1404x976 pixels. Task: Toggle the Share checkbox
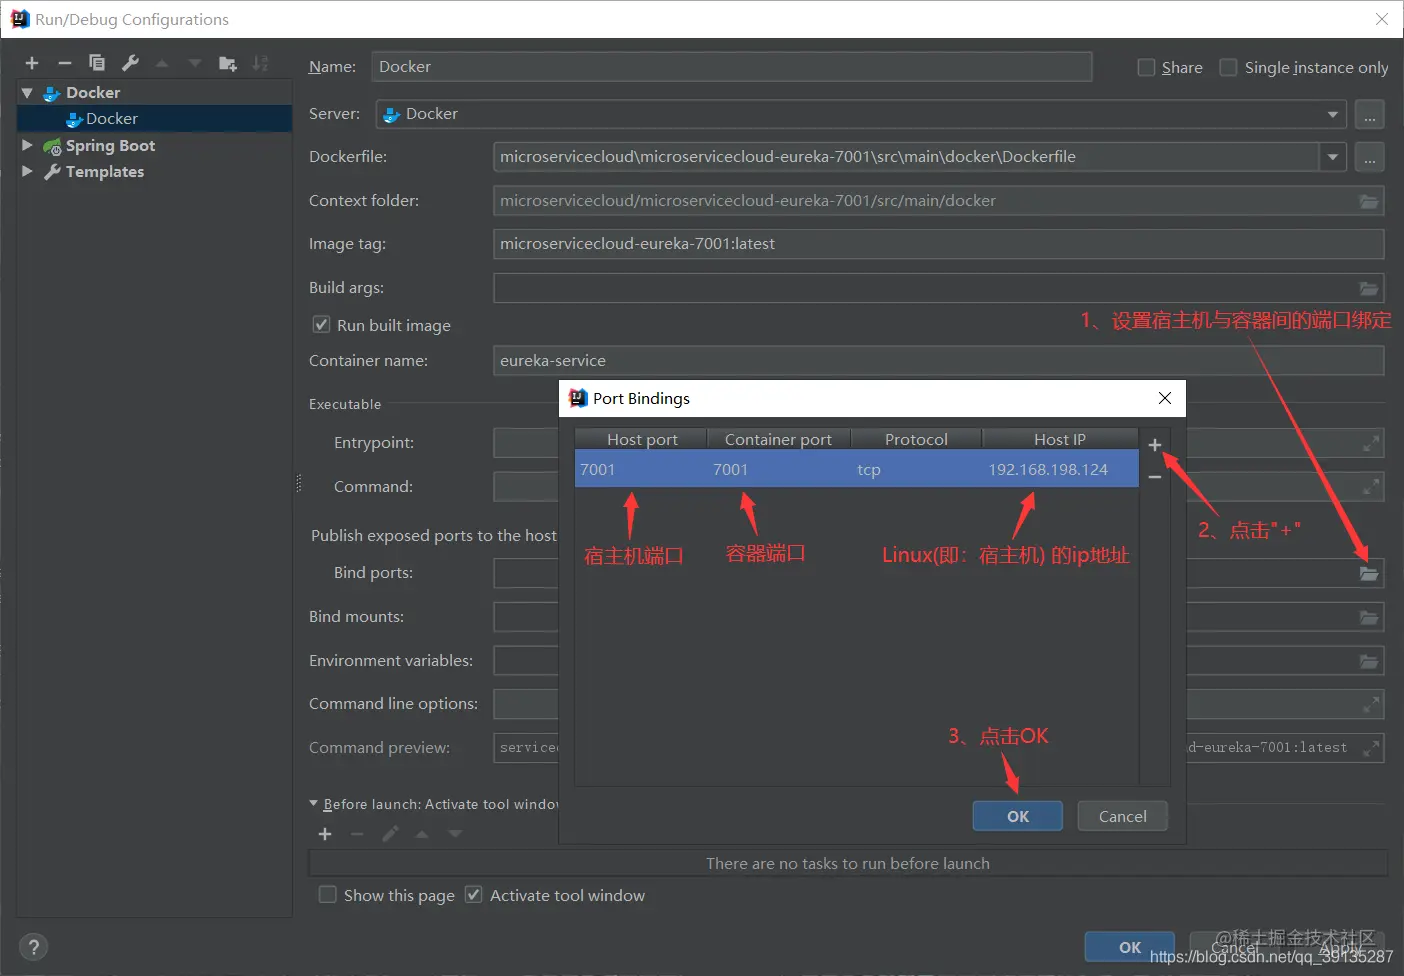click(1147, 67)
